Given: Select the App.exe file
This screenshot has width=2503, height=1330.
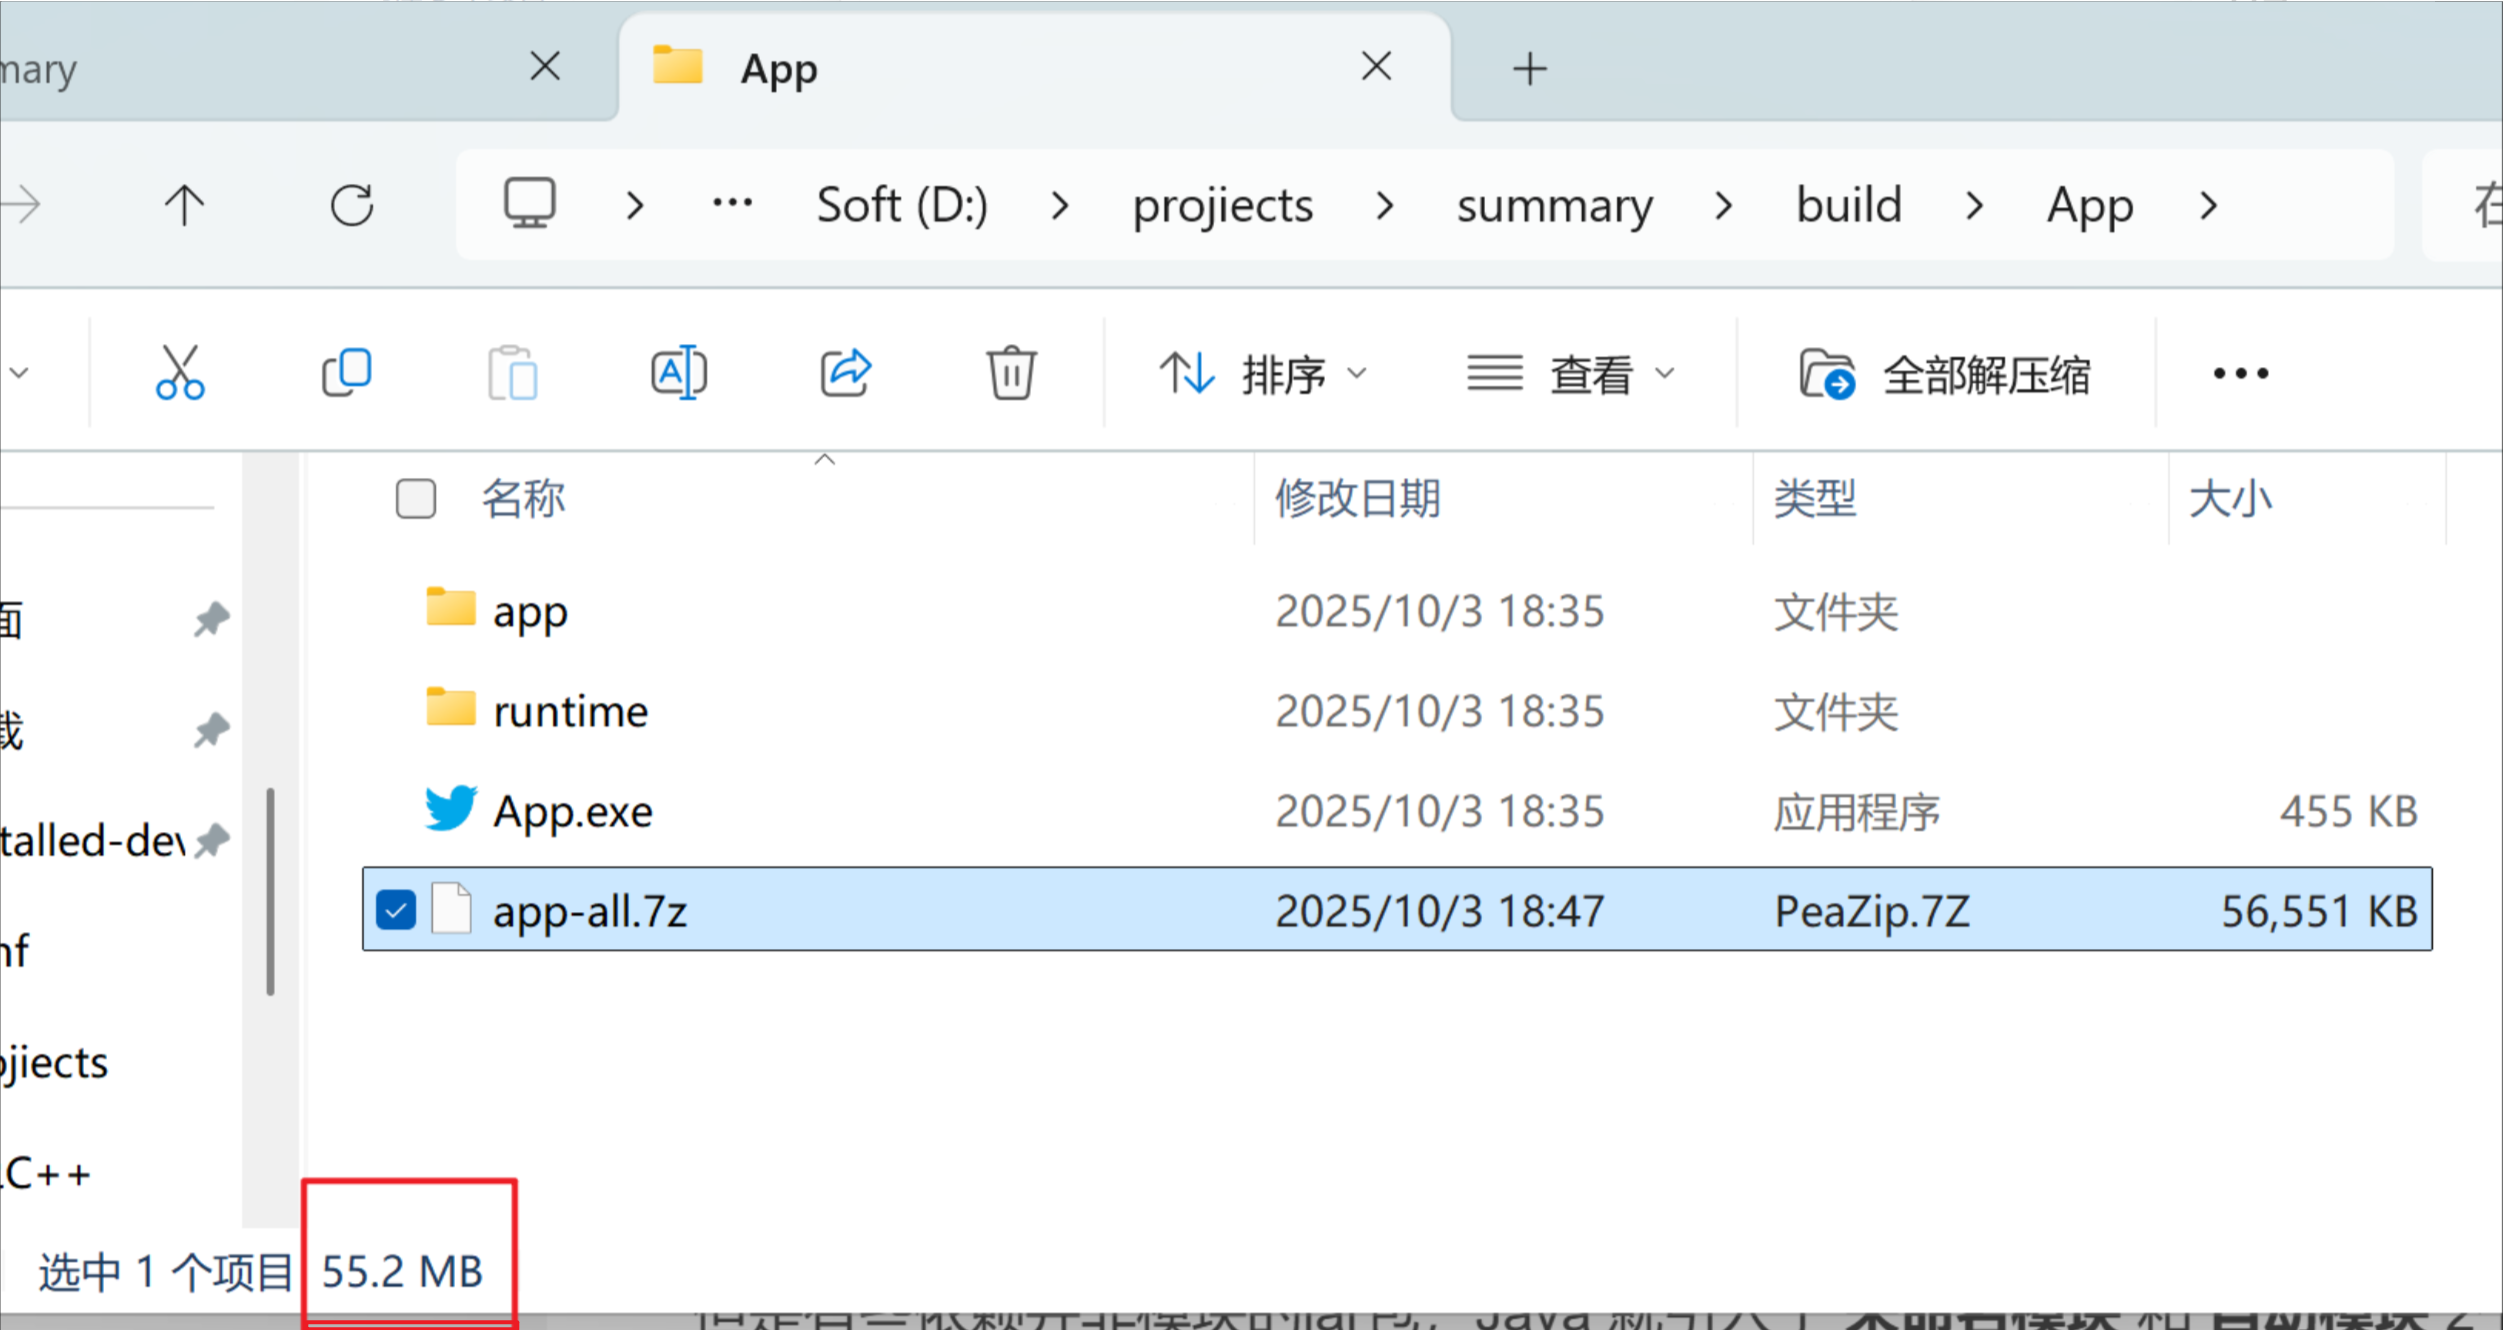Looking at the screenshot, I should [x=573, y=811].
